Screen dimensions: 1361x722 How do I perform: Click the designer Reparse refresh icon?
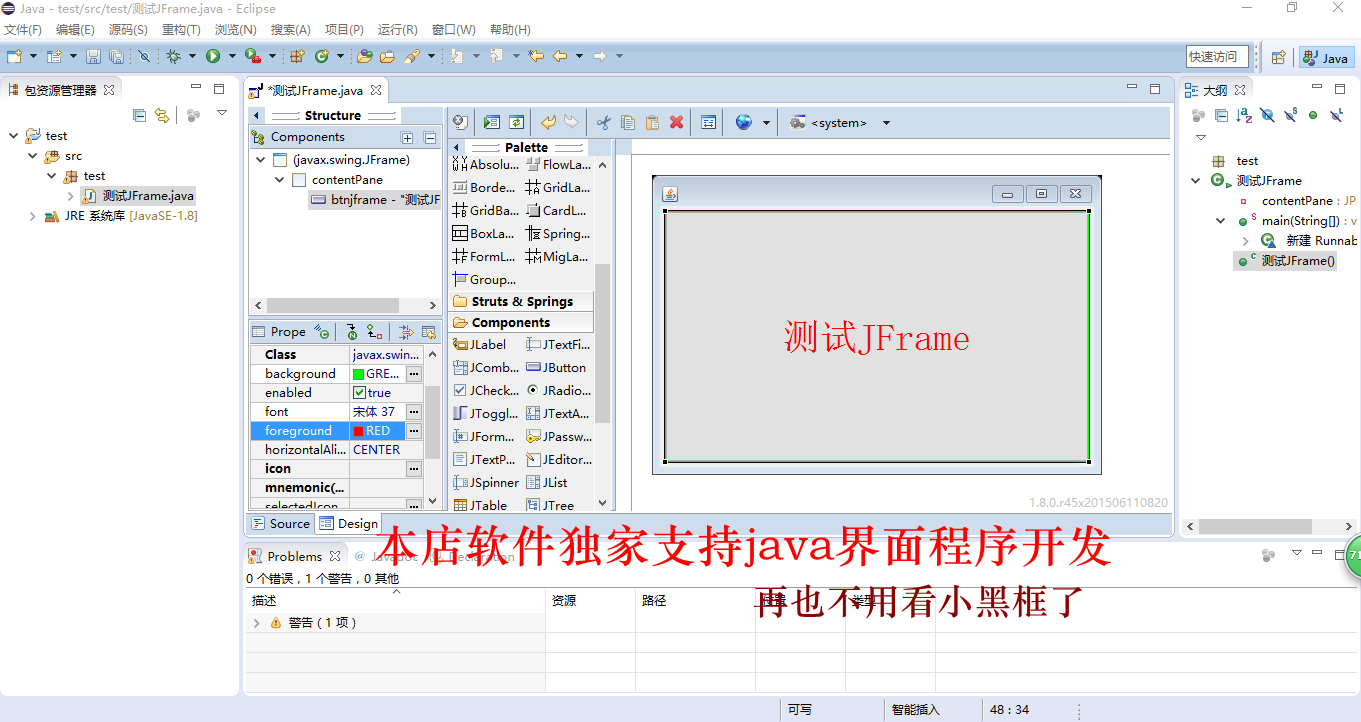516,122
